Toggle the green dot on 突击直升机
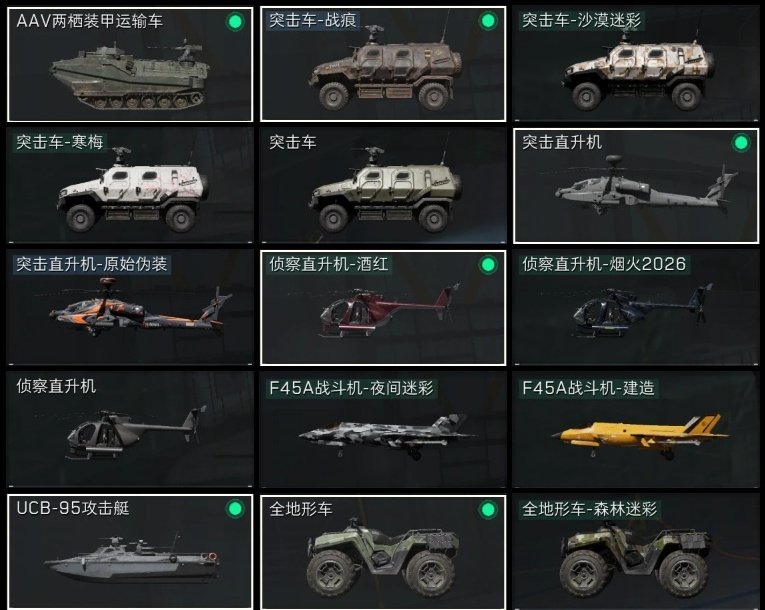This screenshot has width=765, height=610. pyautogui.click(x=741, y=142)
